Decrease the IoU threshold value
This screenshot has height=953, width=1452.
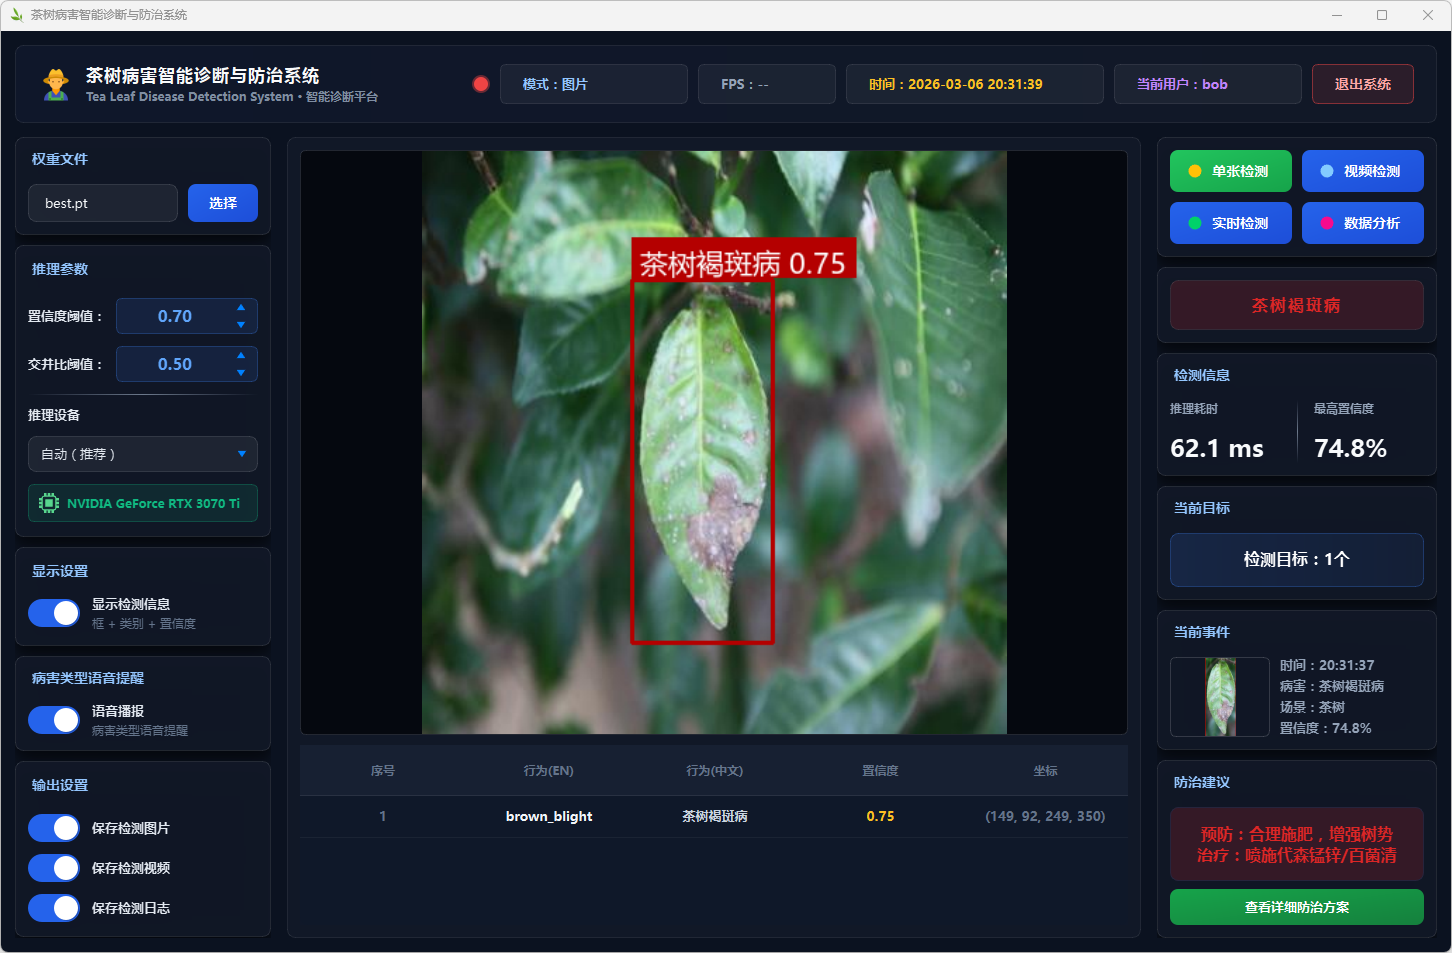coord(241,373)
